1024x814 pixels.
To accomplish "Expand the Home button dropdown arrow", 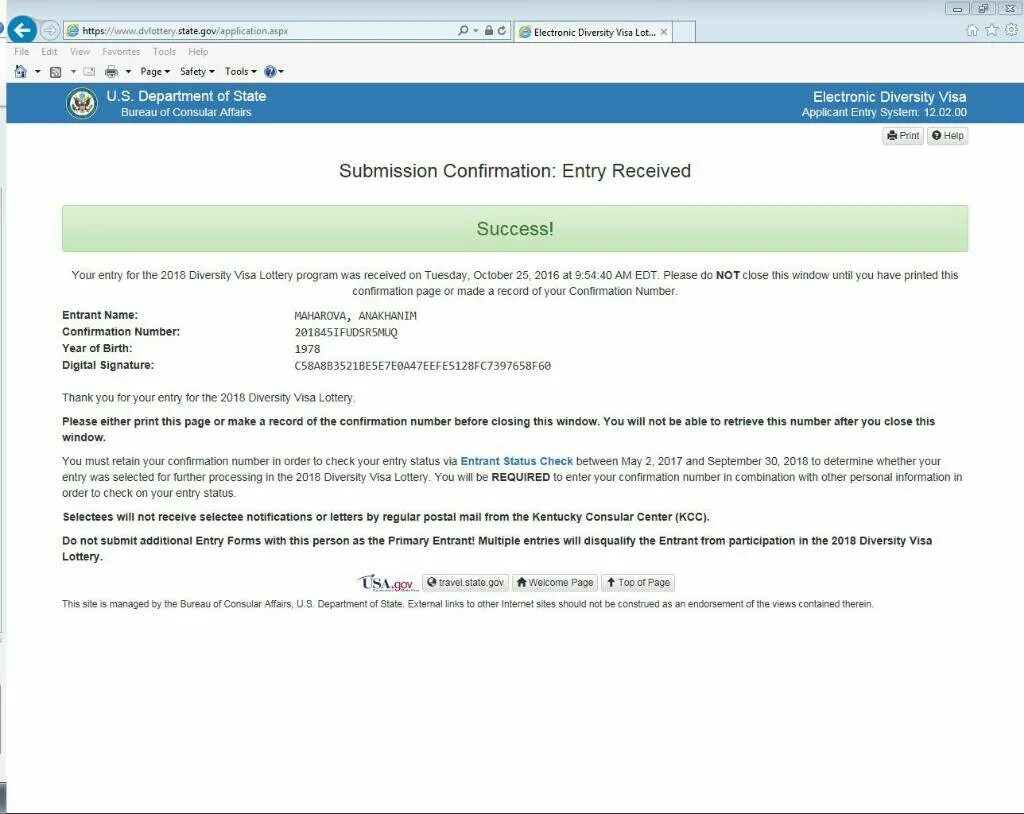I will [37, 71].
